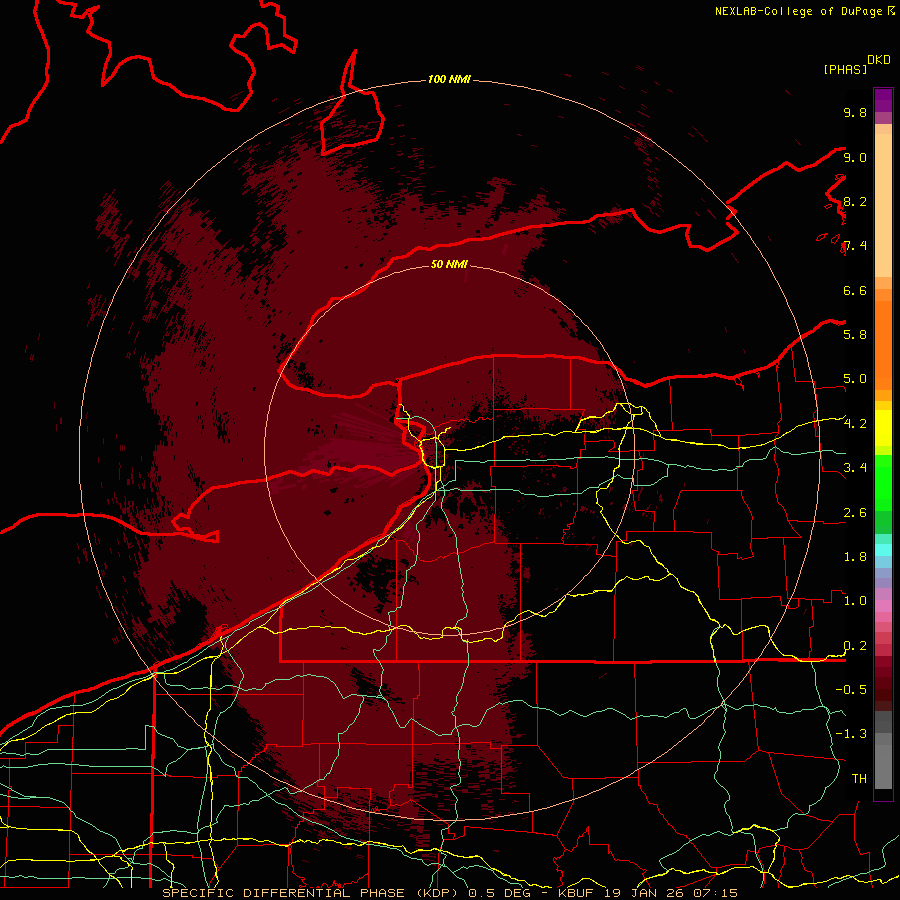This screenshot has width=900, height=900.
Task: Click the 19 JAN 26 07:15 timestamp
Action: (671, 893)
